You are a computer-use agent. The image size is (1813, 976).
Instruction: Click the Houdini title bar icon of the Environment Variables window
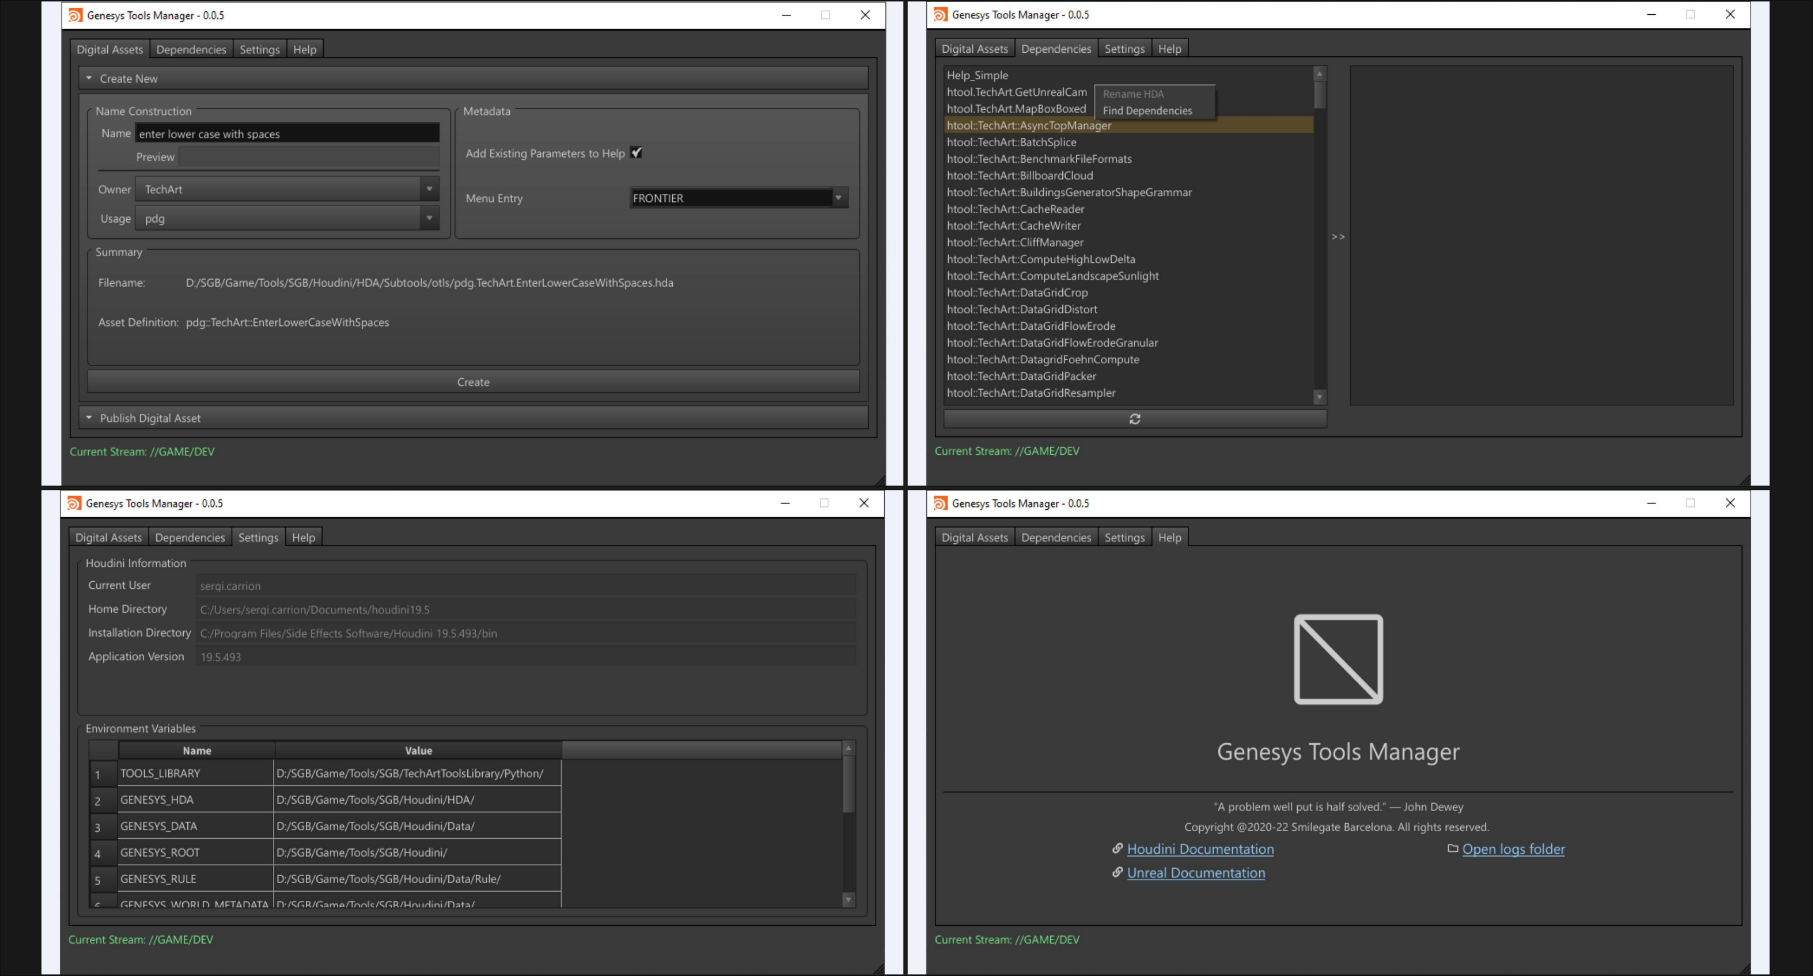[x=74, y=503]
